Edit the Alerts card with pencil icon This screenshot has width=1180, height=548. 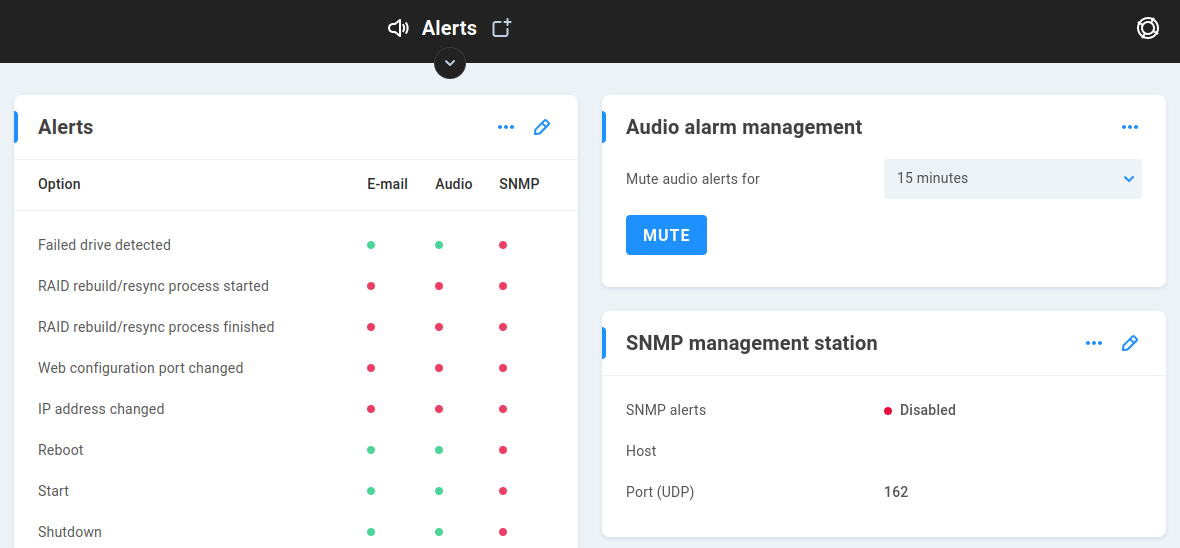[x=542, y=127]
